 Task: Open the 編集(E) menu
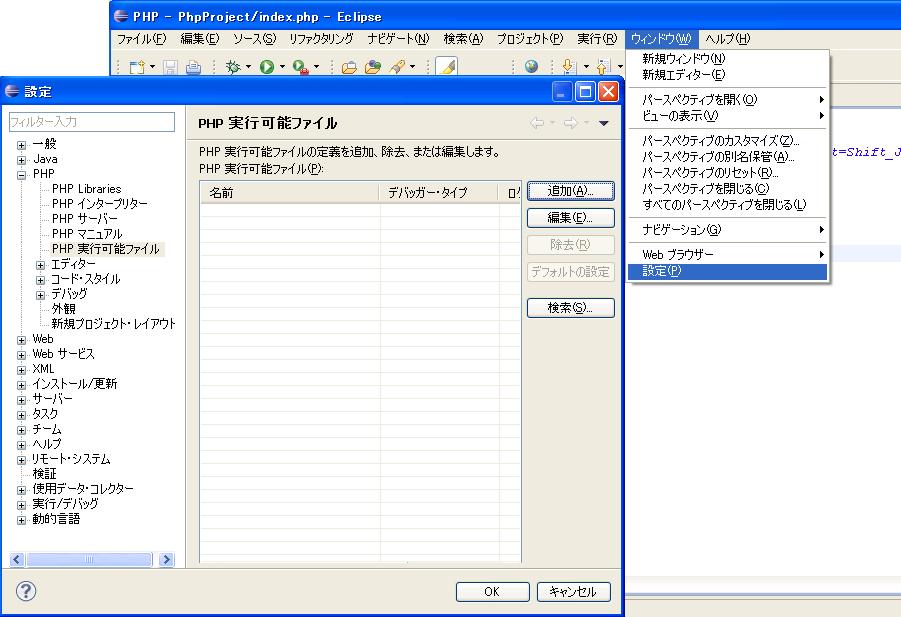199,38
